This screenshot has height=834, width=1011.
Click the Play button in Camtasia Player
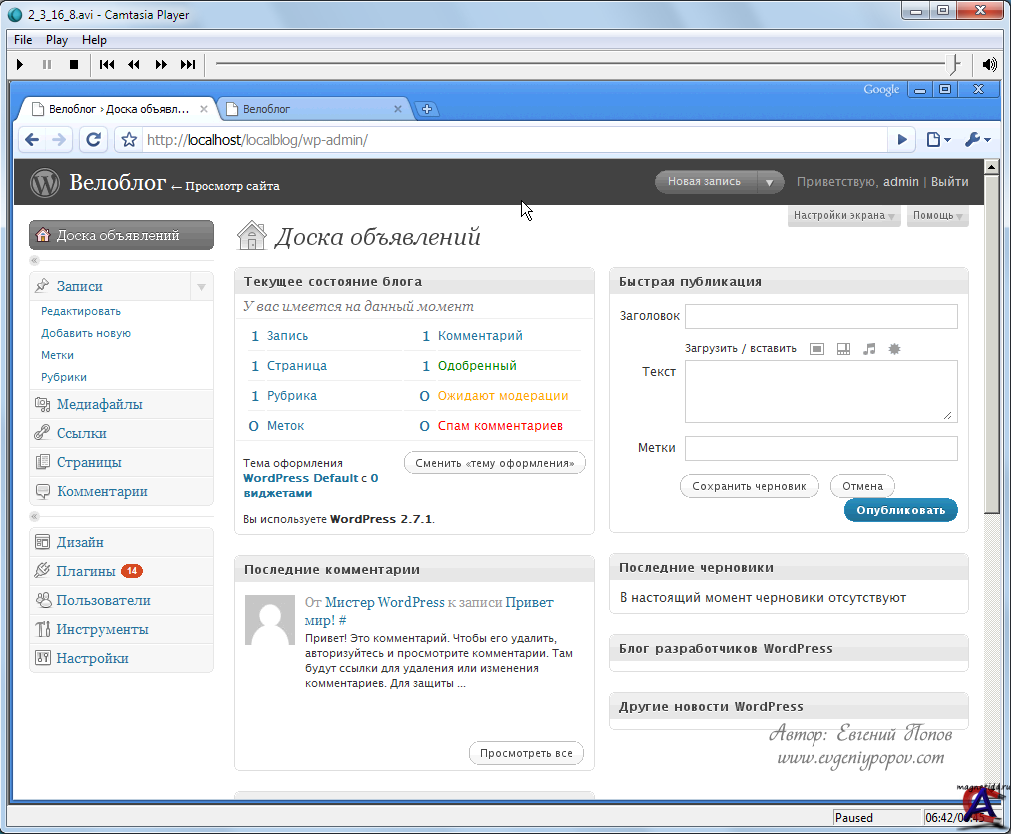pyautogui.click(x=20, y=65)
